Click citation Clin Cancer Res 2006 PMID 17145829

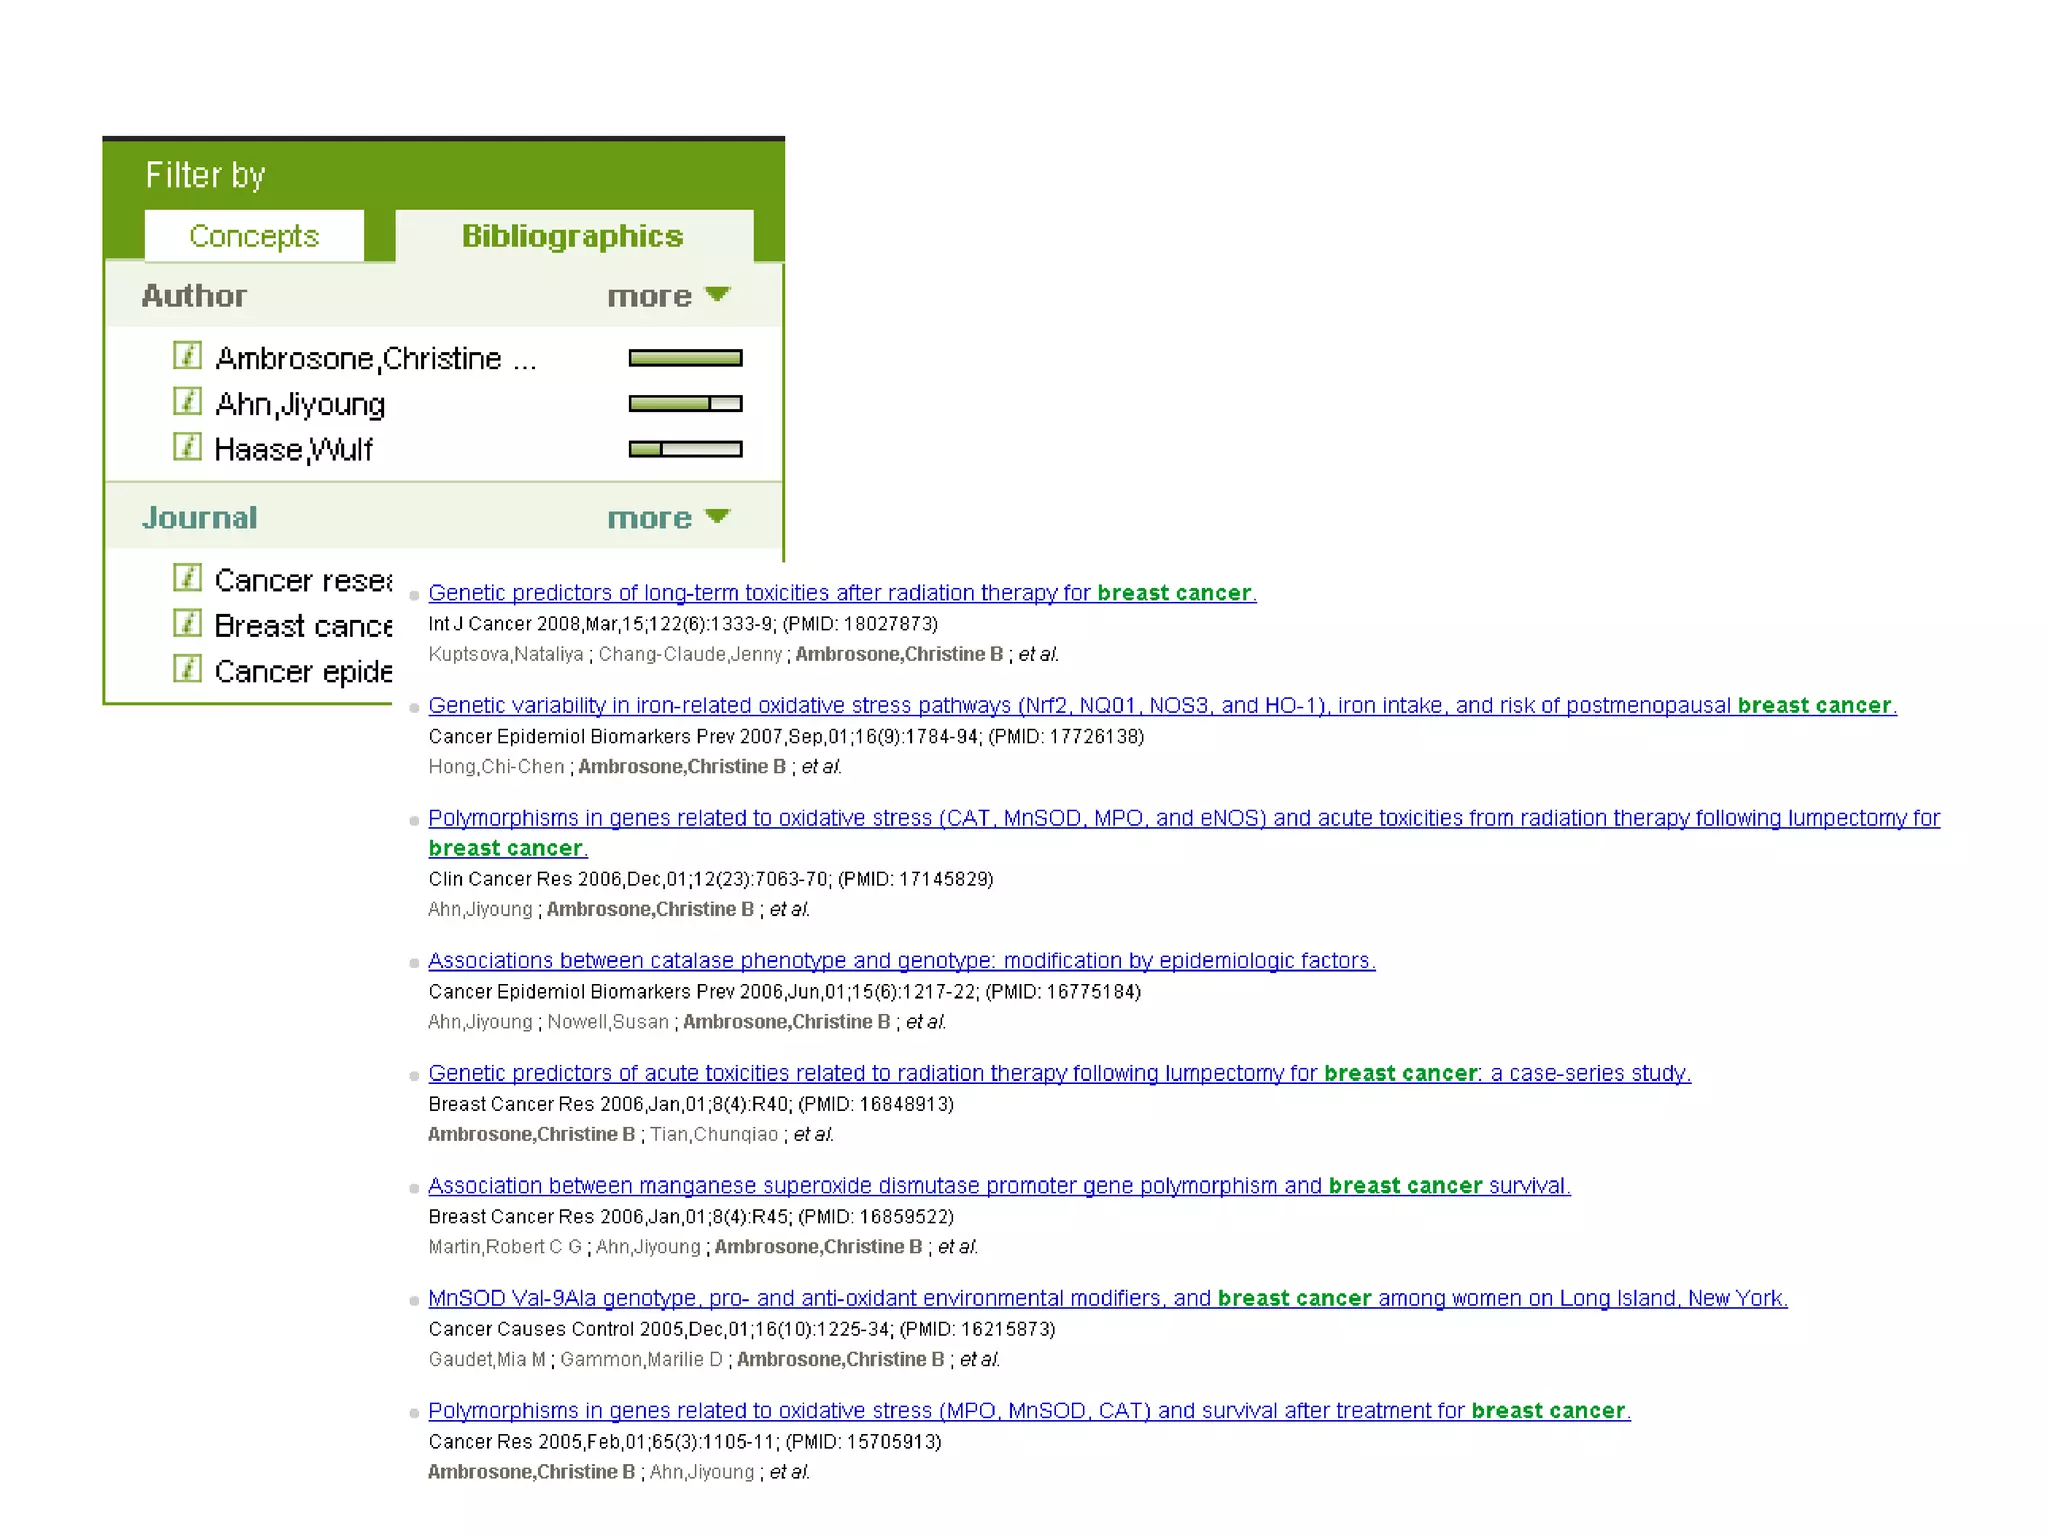710,879
